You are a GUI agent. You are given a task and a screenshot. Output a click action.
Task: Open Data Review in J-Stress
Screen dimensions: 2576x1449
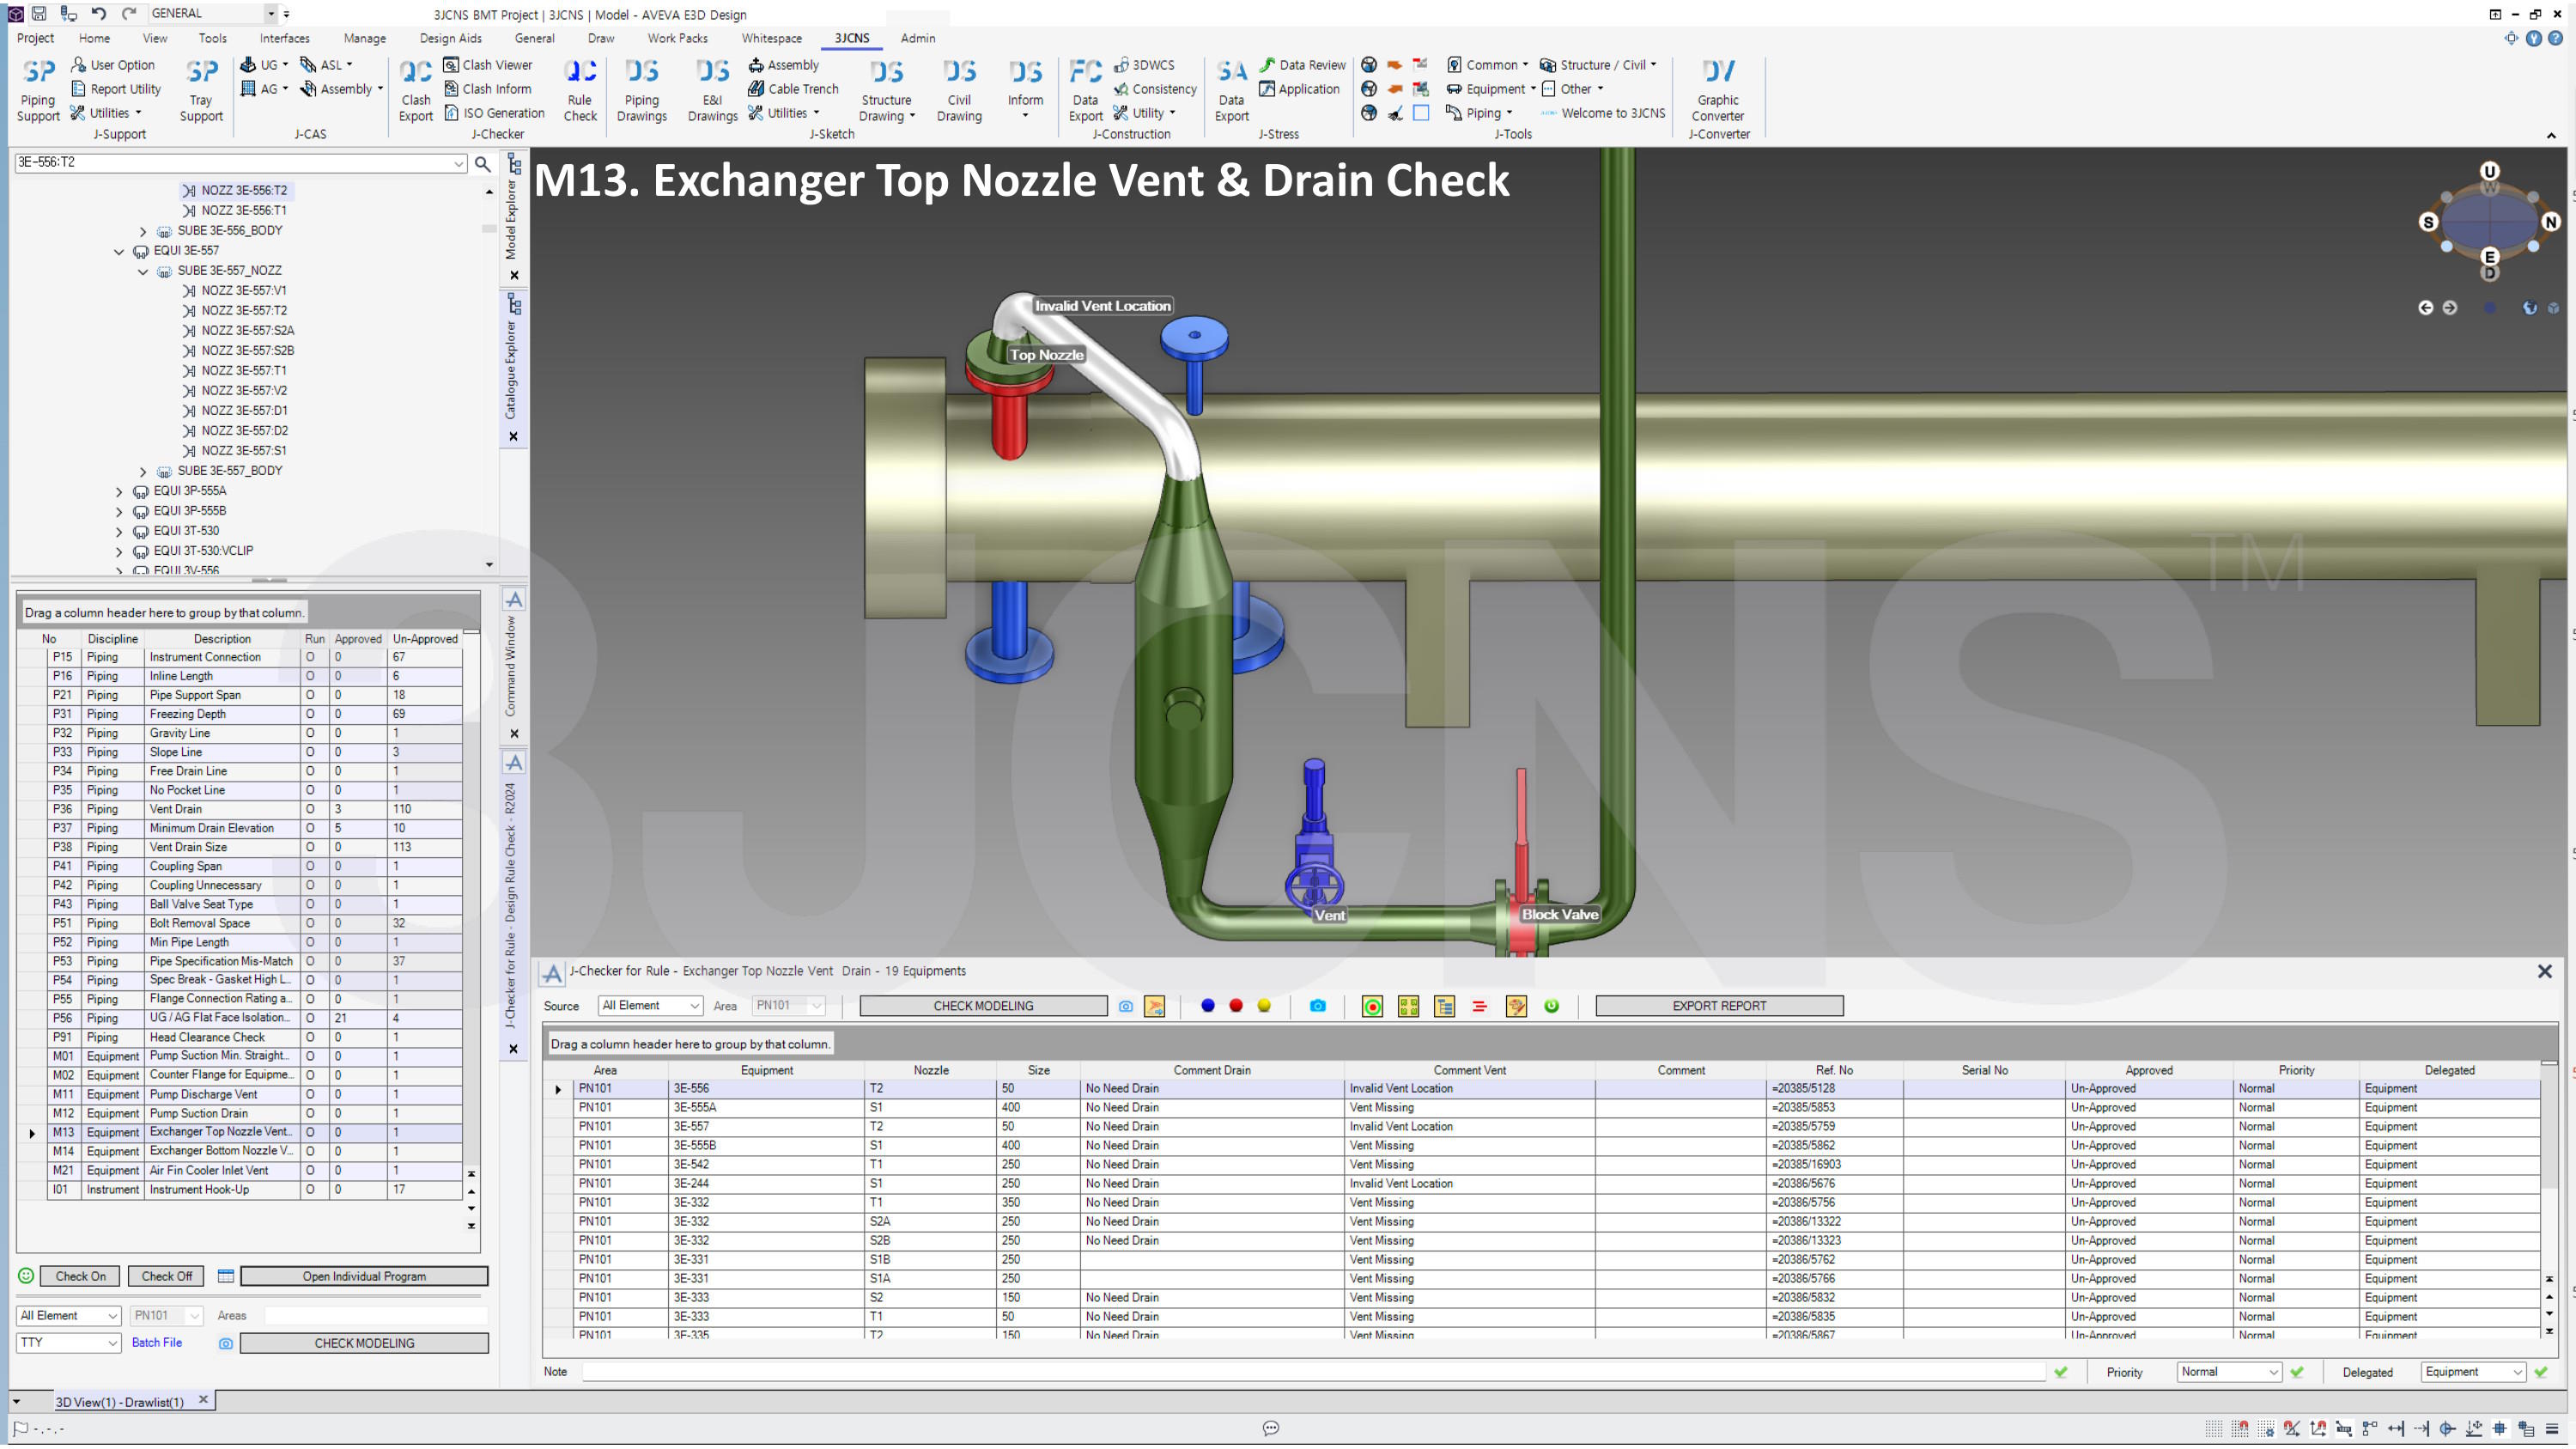1303,65
